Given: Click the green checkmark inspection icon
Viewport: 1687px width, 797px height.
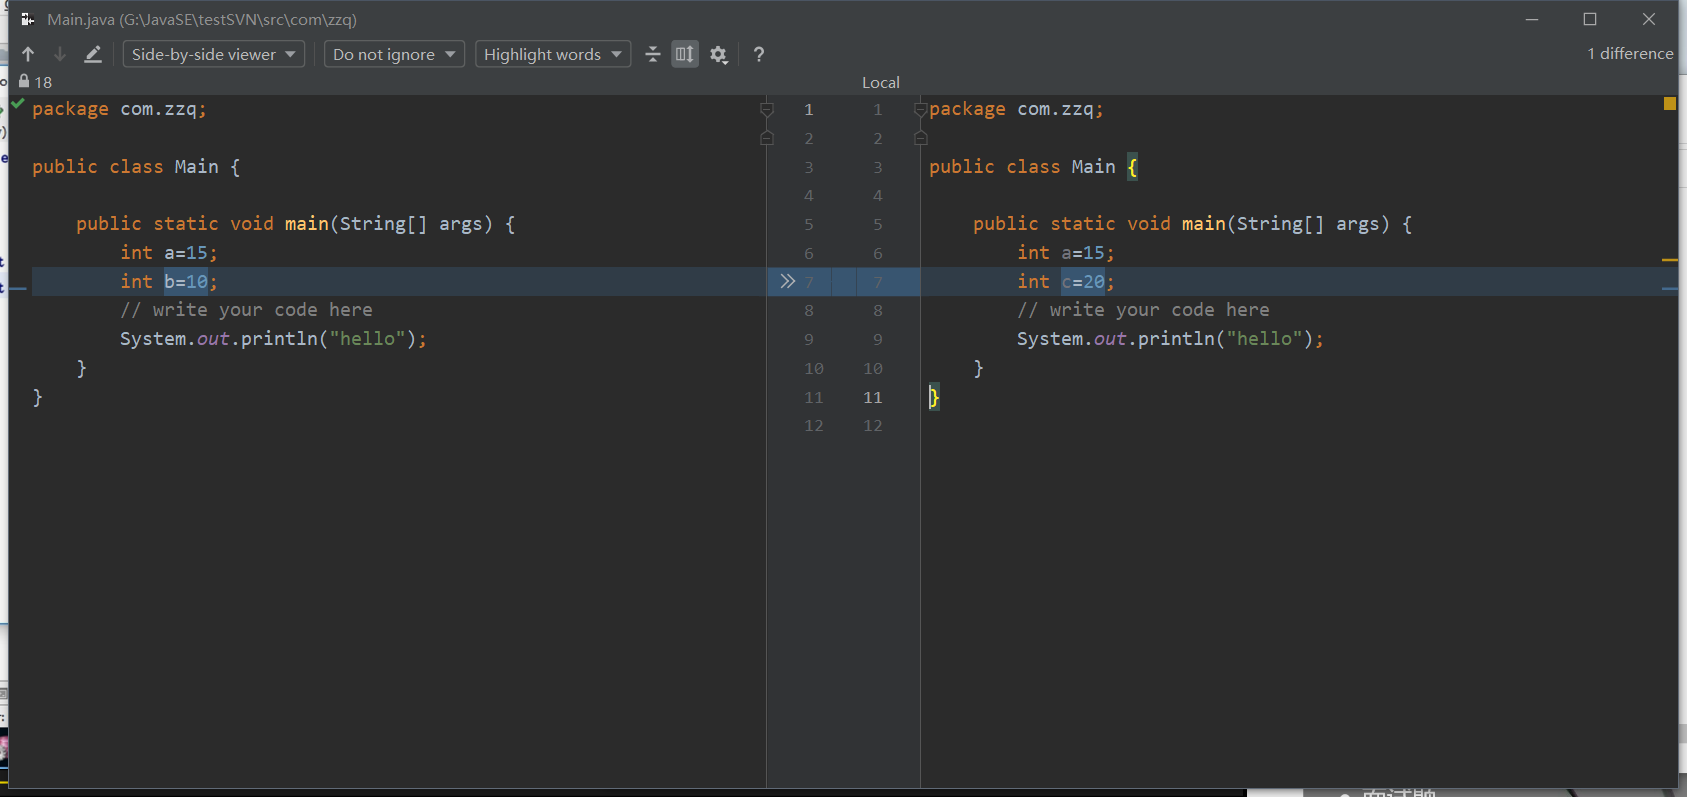Looking at the screenshot, I should 18,103.
